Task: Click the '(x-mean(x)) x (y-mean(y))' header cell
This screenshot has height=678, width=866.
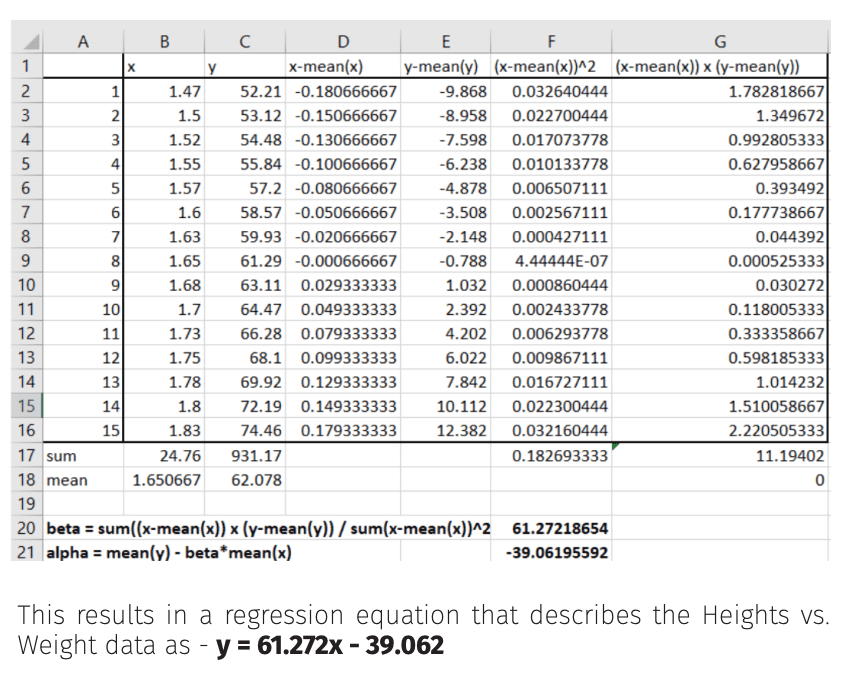Action: coord(720,66)
